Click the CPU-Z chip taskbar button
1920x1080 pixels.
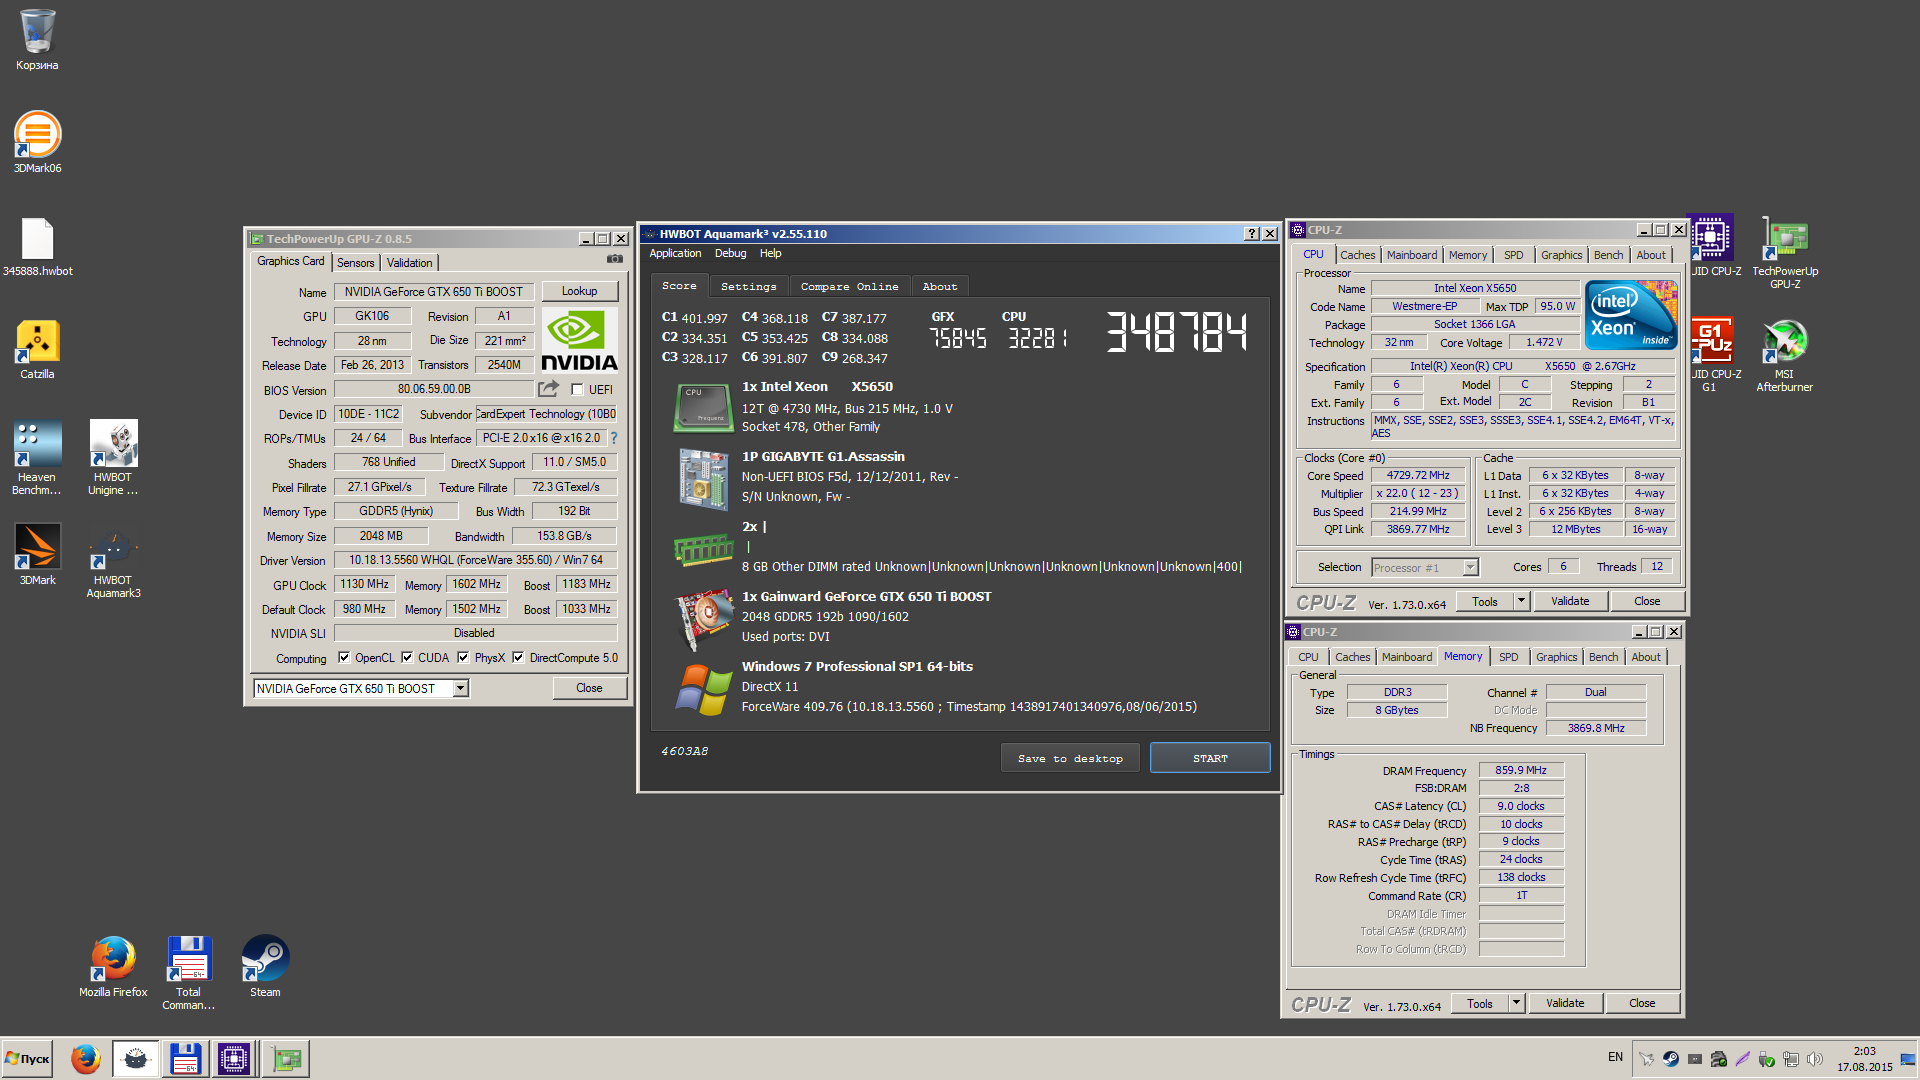point(234,1058)
